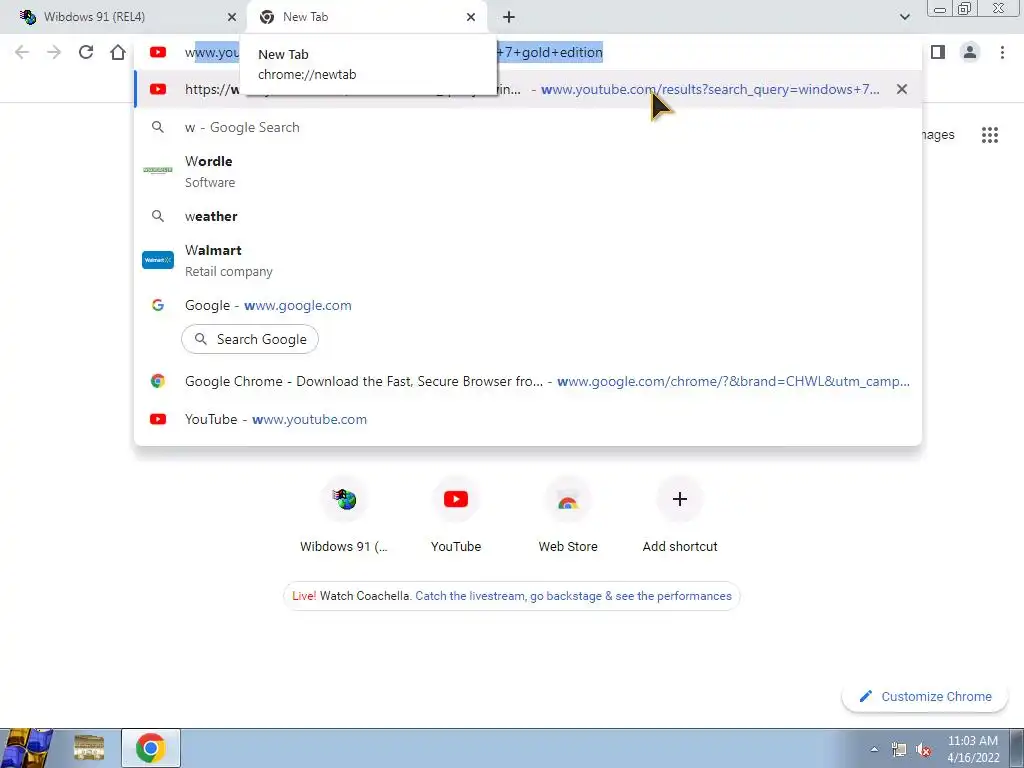The width and height of the screenshot is (1024, 768).
Task: Open the Coachella livestream link
Action: click(x=573, y=596)
